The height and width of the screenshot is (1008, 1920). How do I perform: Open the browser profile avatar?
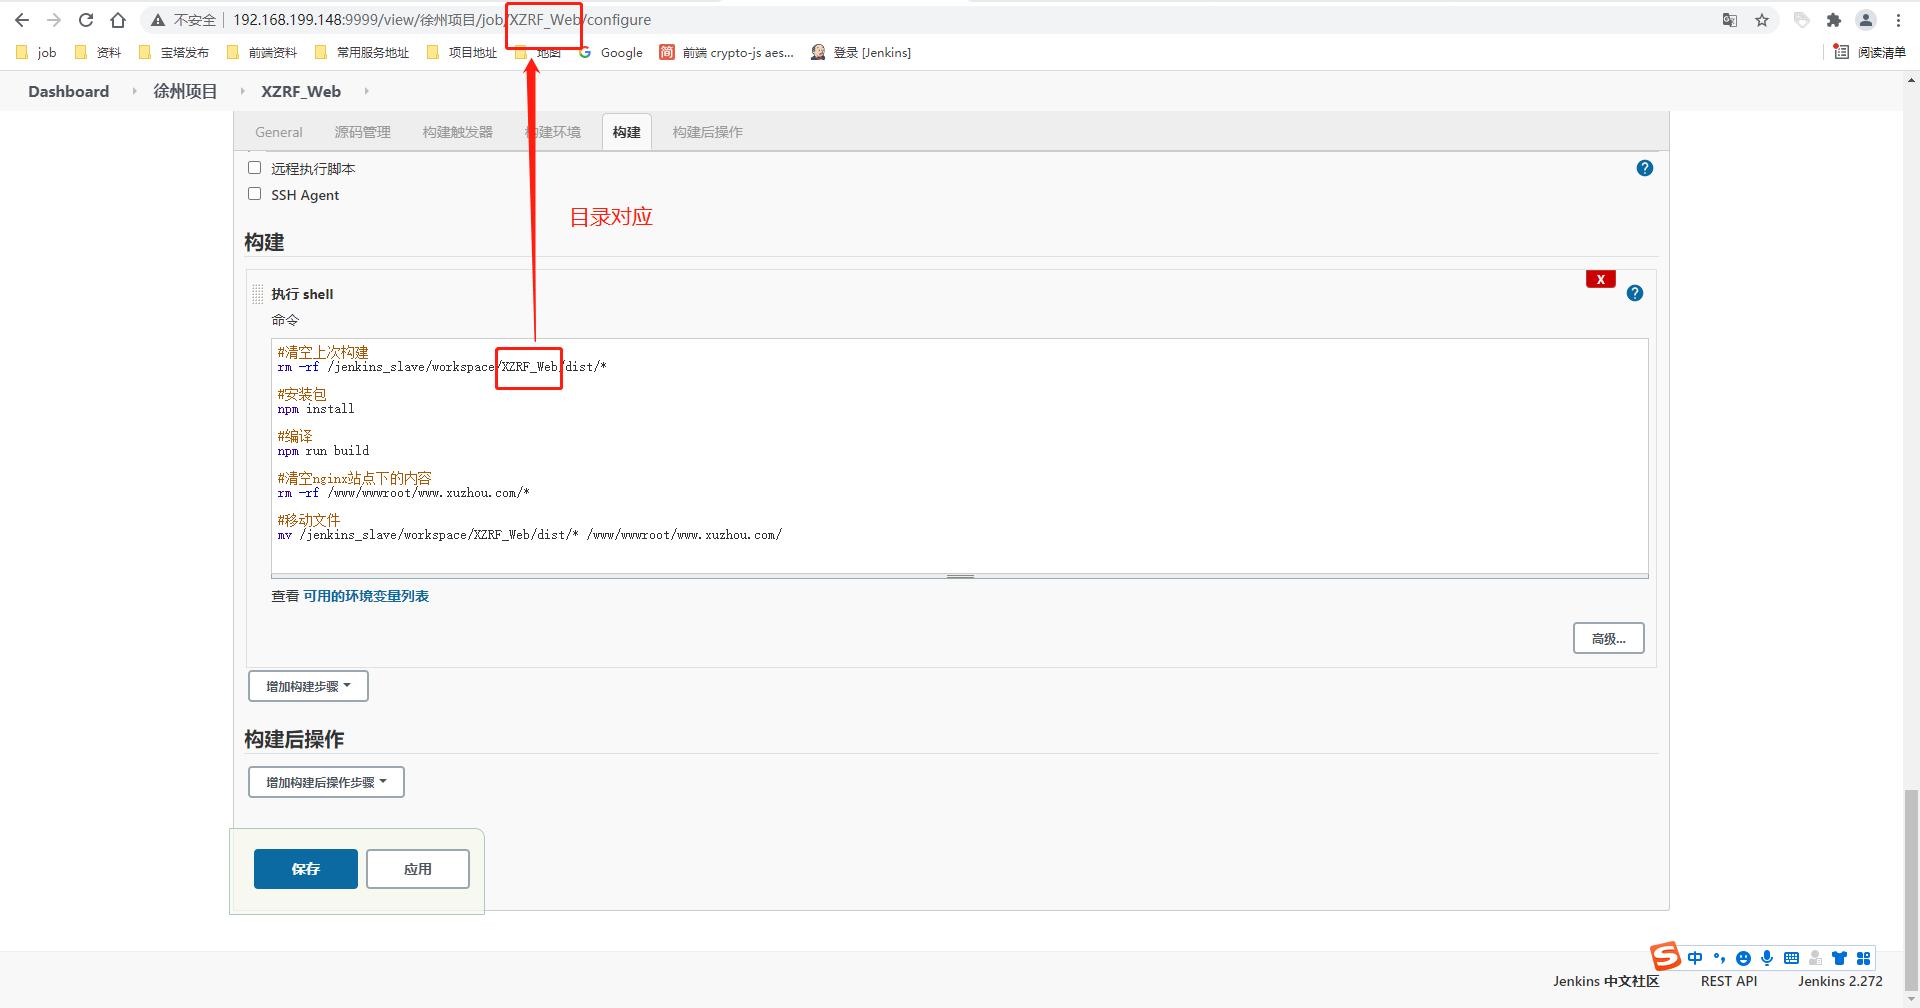coord(1866,20)
